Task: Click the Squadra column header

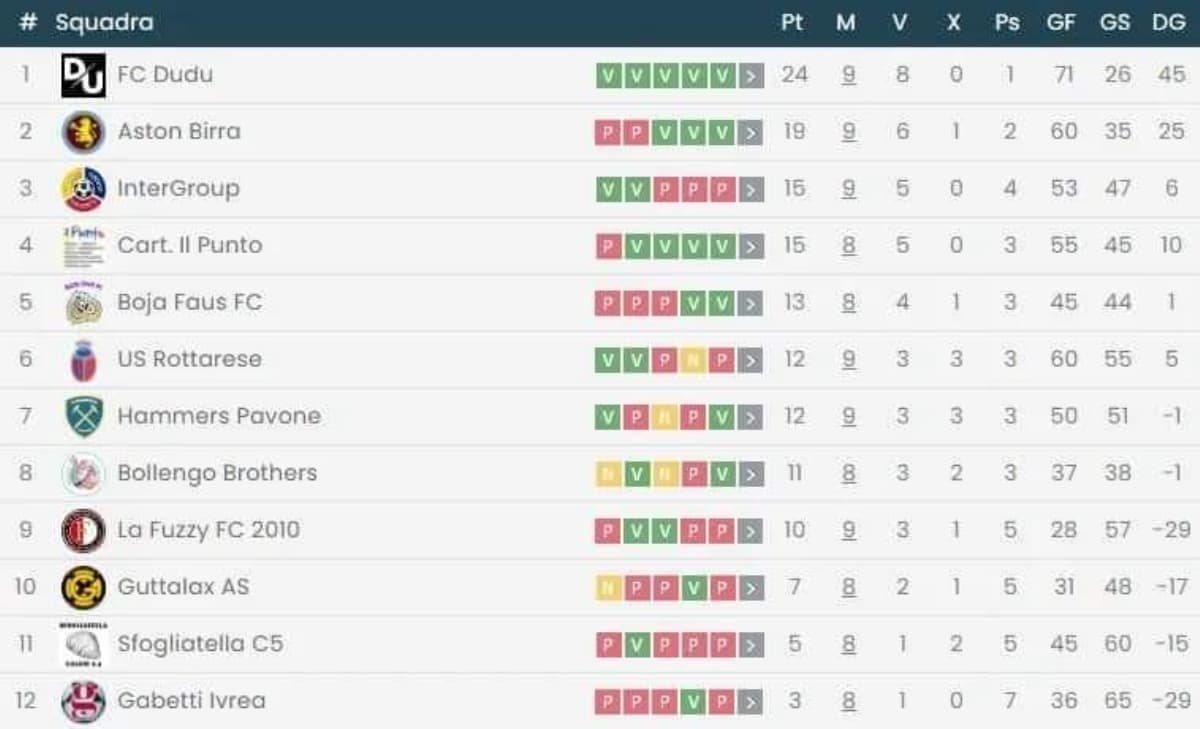Action: coord(104,22)
